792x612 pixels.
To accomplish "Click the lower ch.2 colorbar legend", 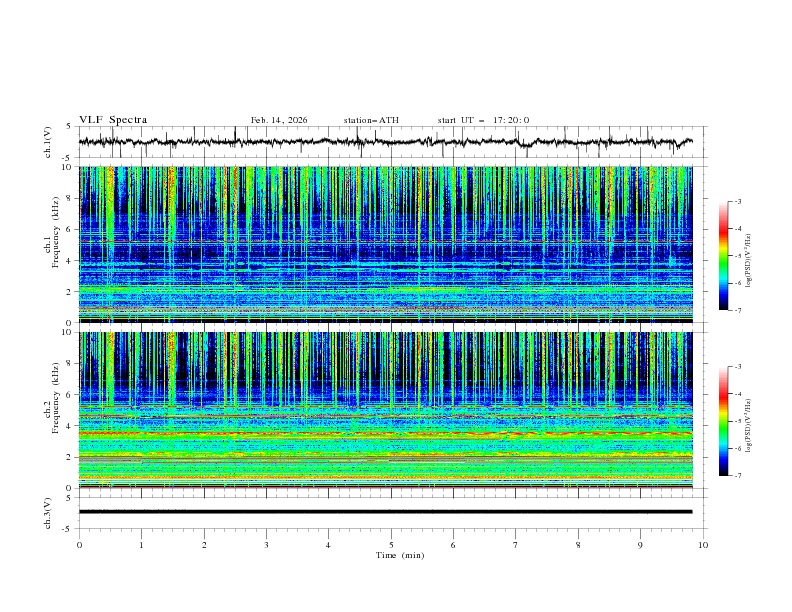I will tap(723, 421).
